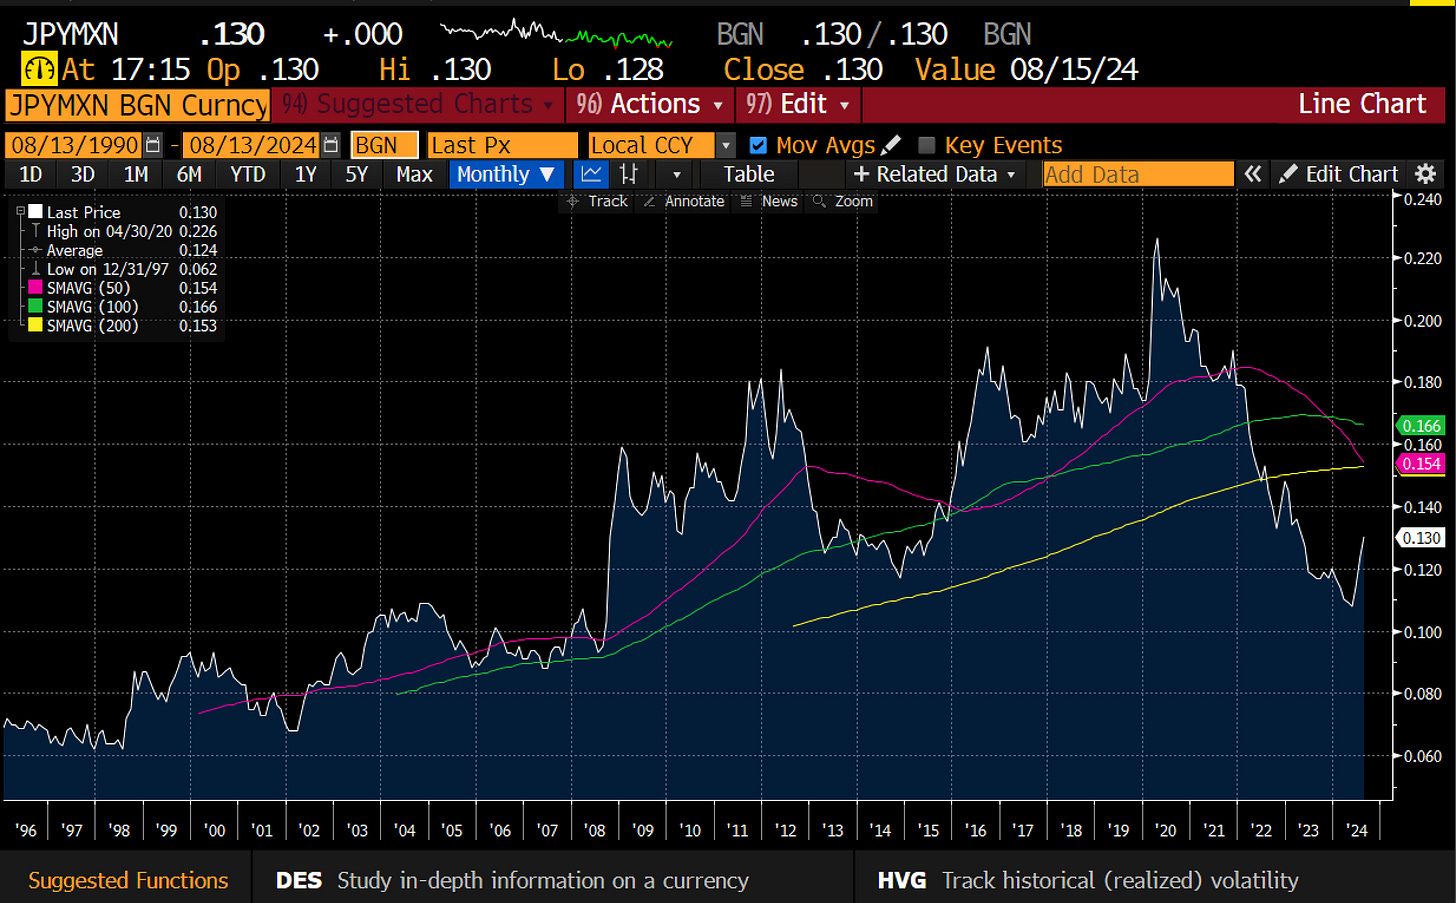Select the 5Y time range
1456x903 pixels.
(x=357, y=174)
